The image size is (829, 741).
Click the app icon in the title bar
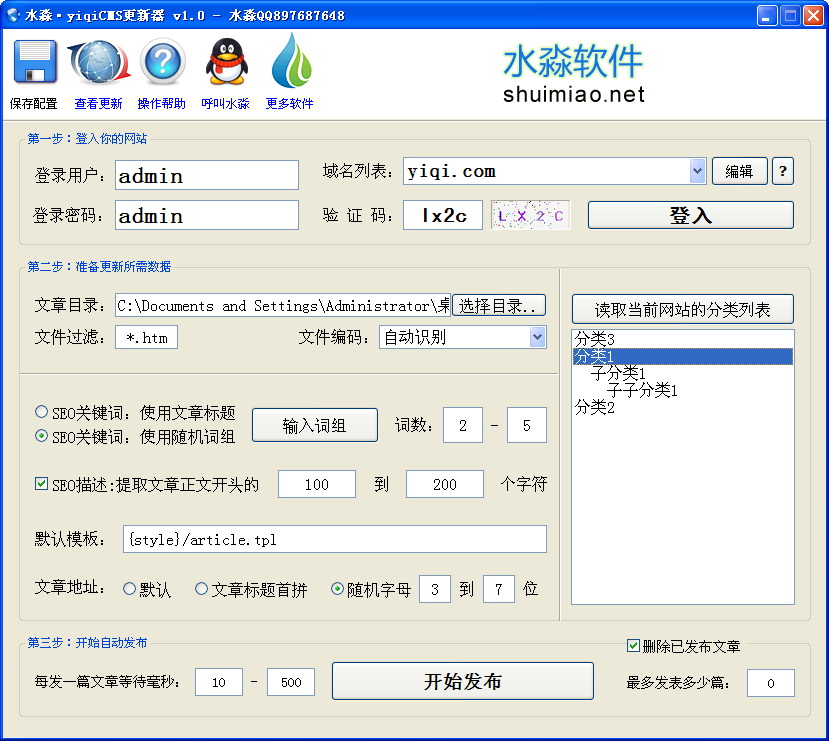pos(12,15)
